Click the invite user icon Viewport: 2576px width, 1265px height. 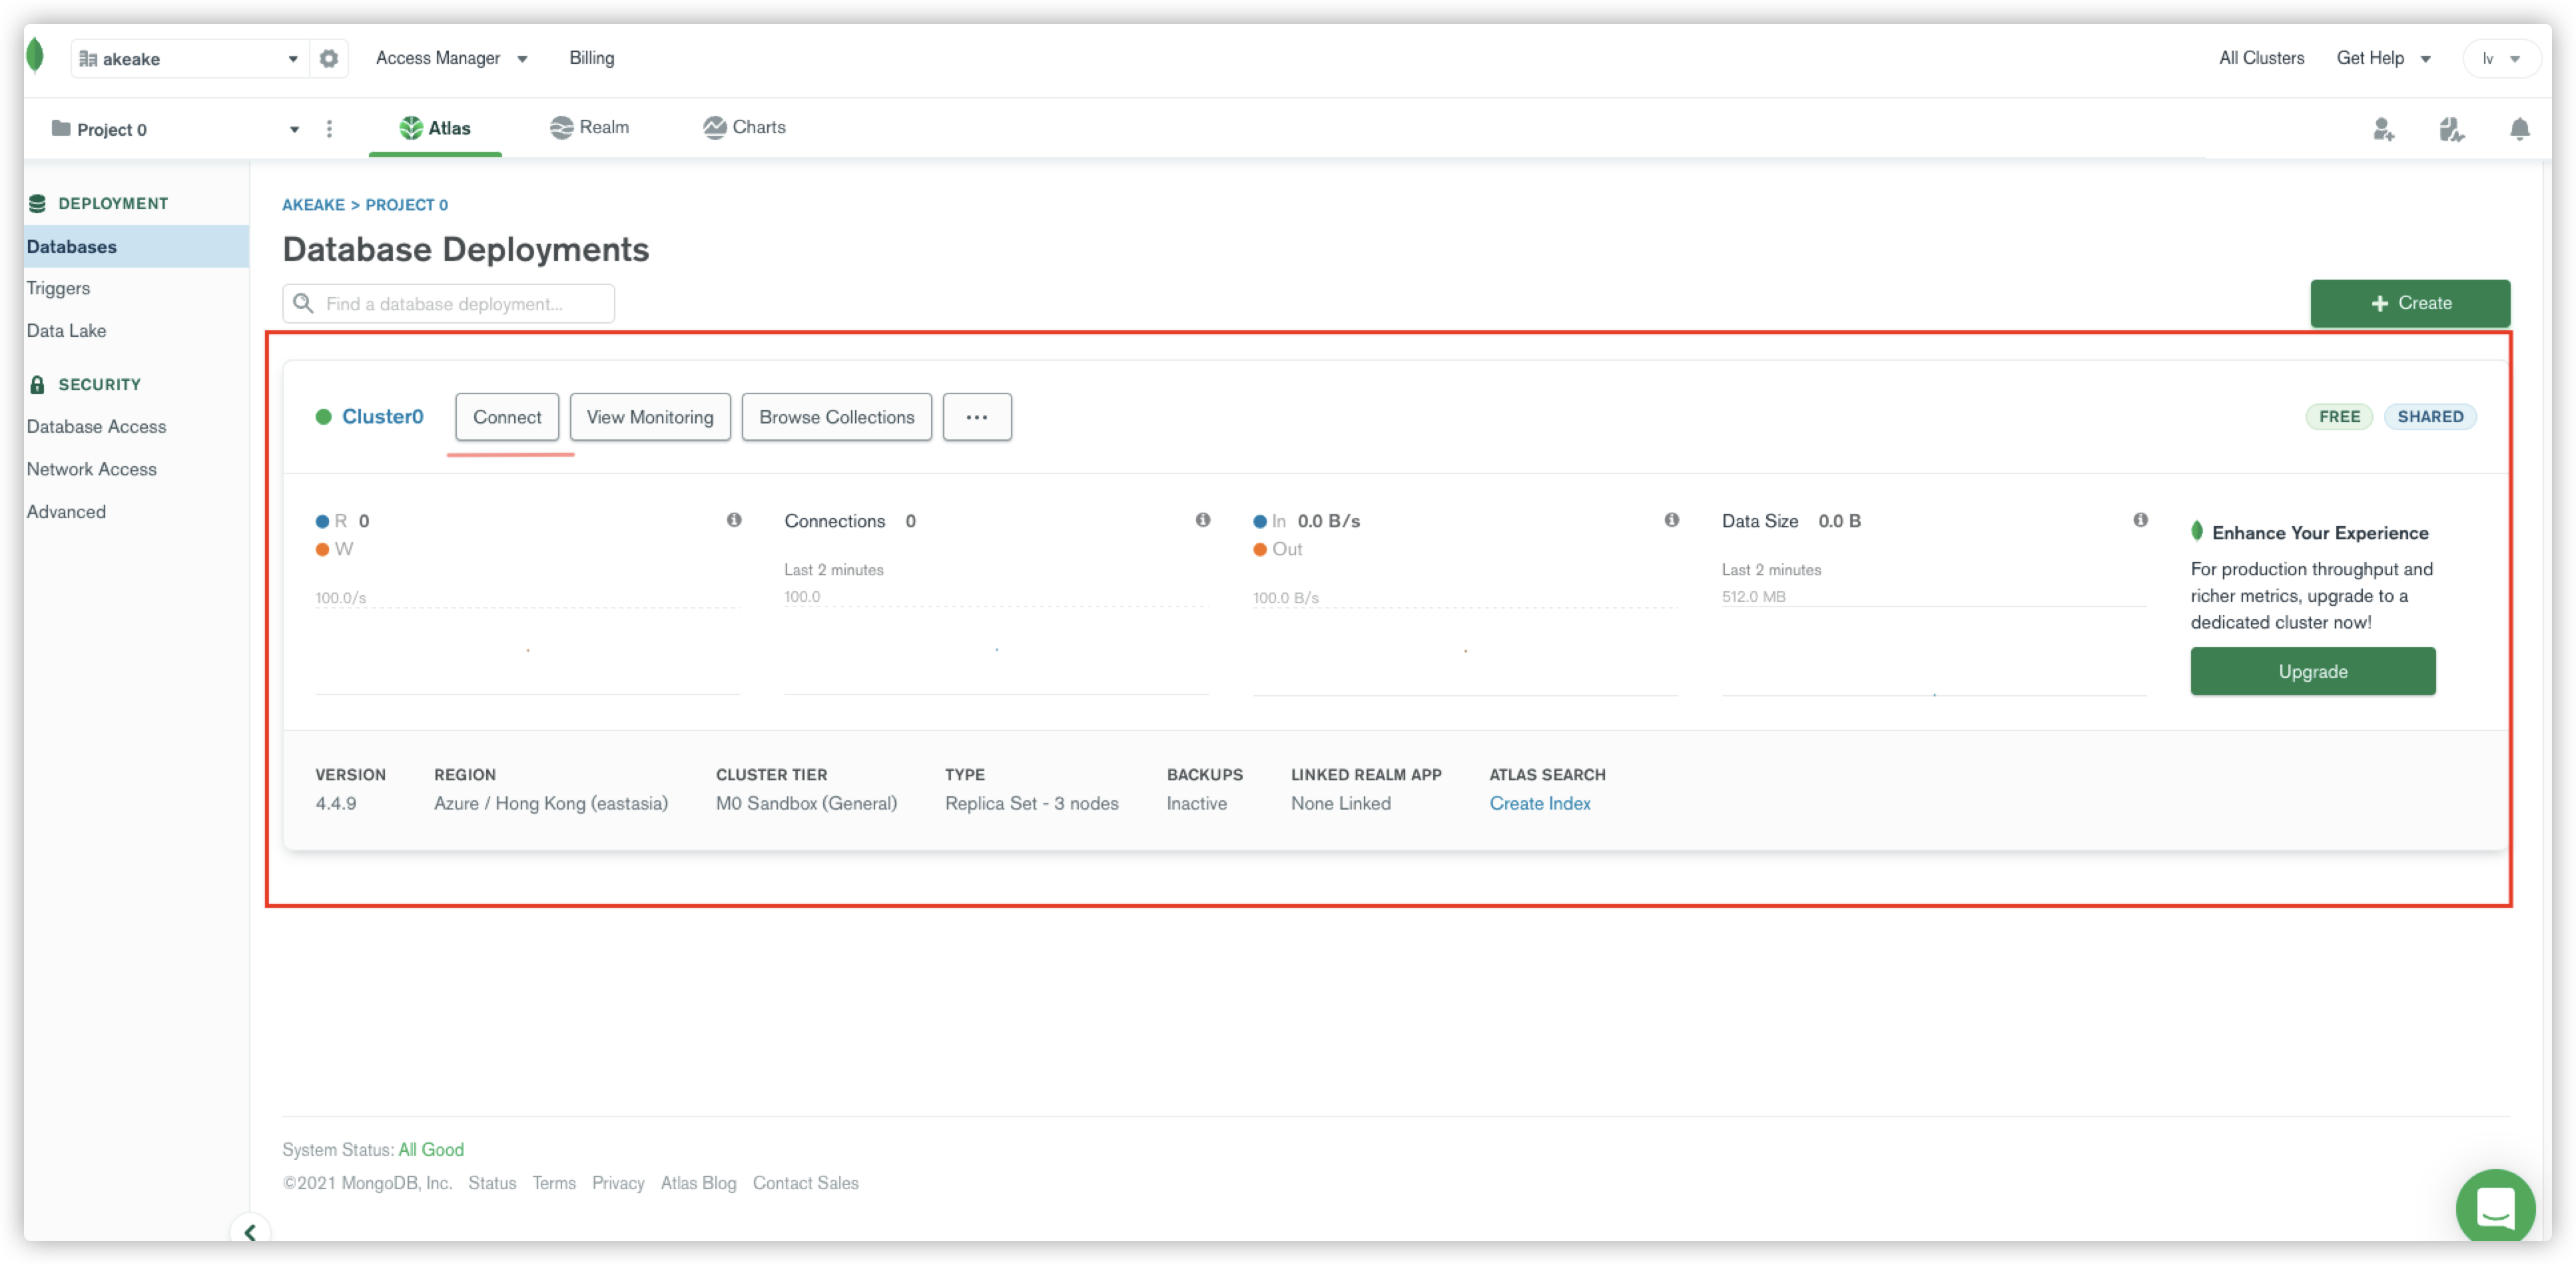pos(2383,129)
